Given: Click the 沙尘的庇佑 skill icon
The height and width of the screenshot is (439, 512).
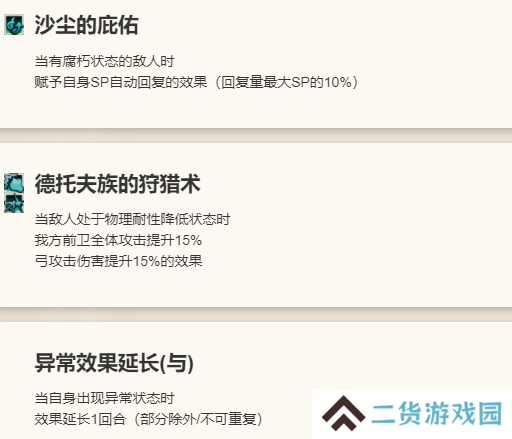Looking at the screenshot, I should pos(14,25).
